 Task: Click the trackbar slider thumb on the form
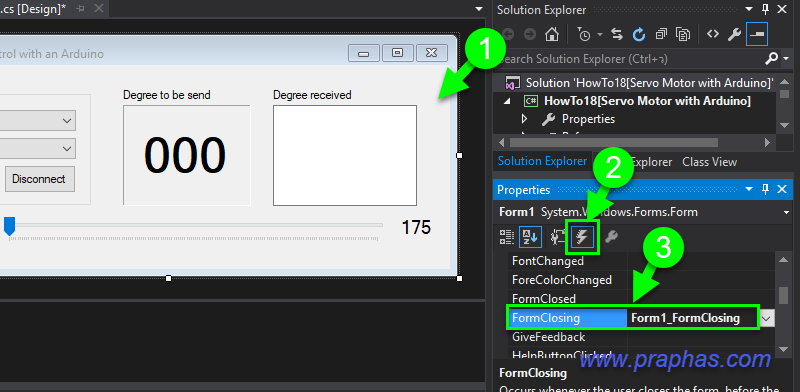pos(9,226)
